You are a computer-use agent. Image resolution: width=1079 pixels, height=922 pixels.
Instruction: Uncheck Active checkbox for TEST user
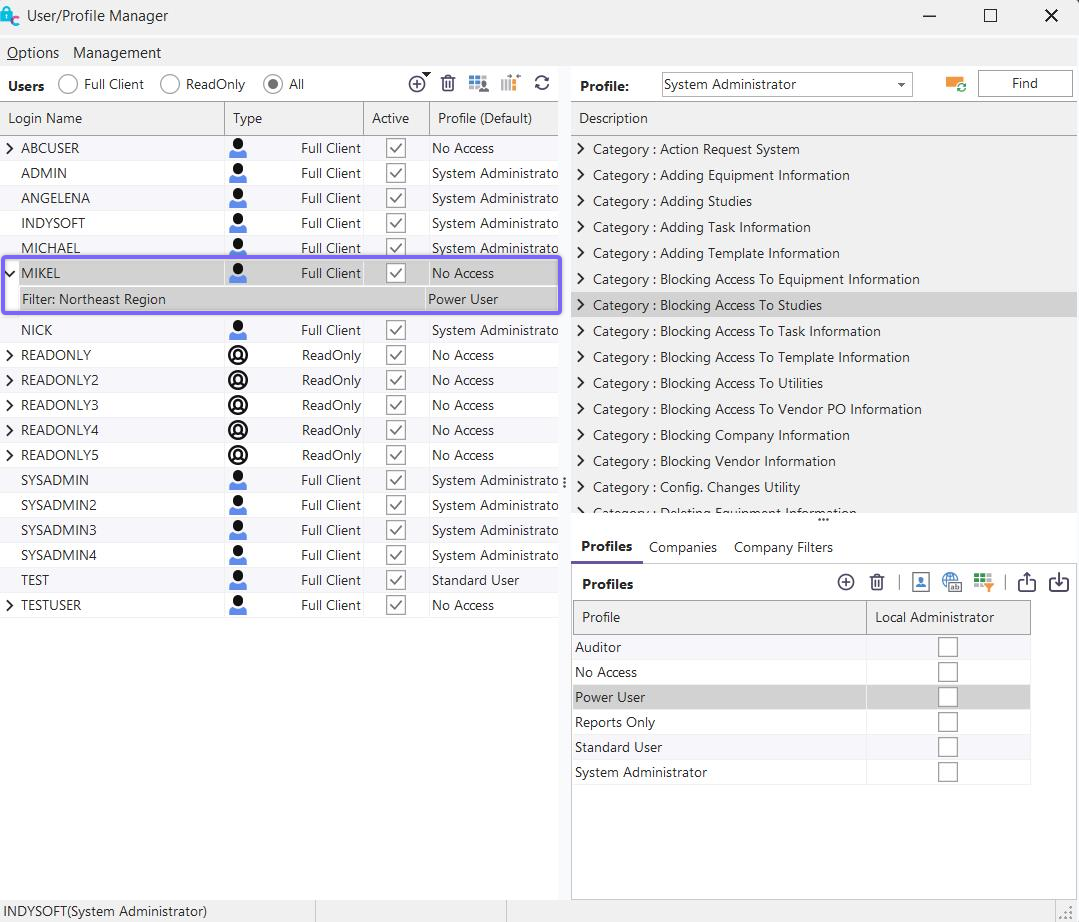pos(396,580)
